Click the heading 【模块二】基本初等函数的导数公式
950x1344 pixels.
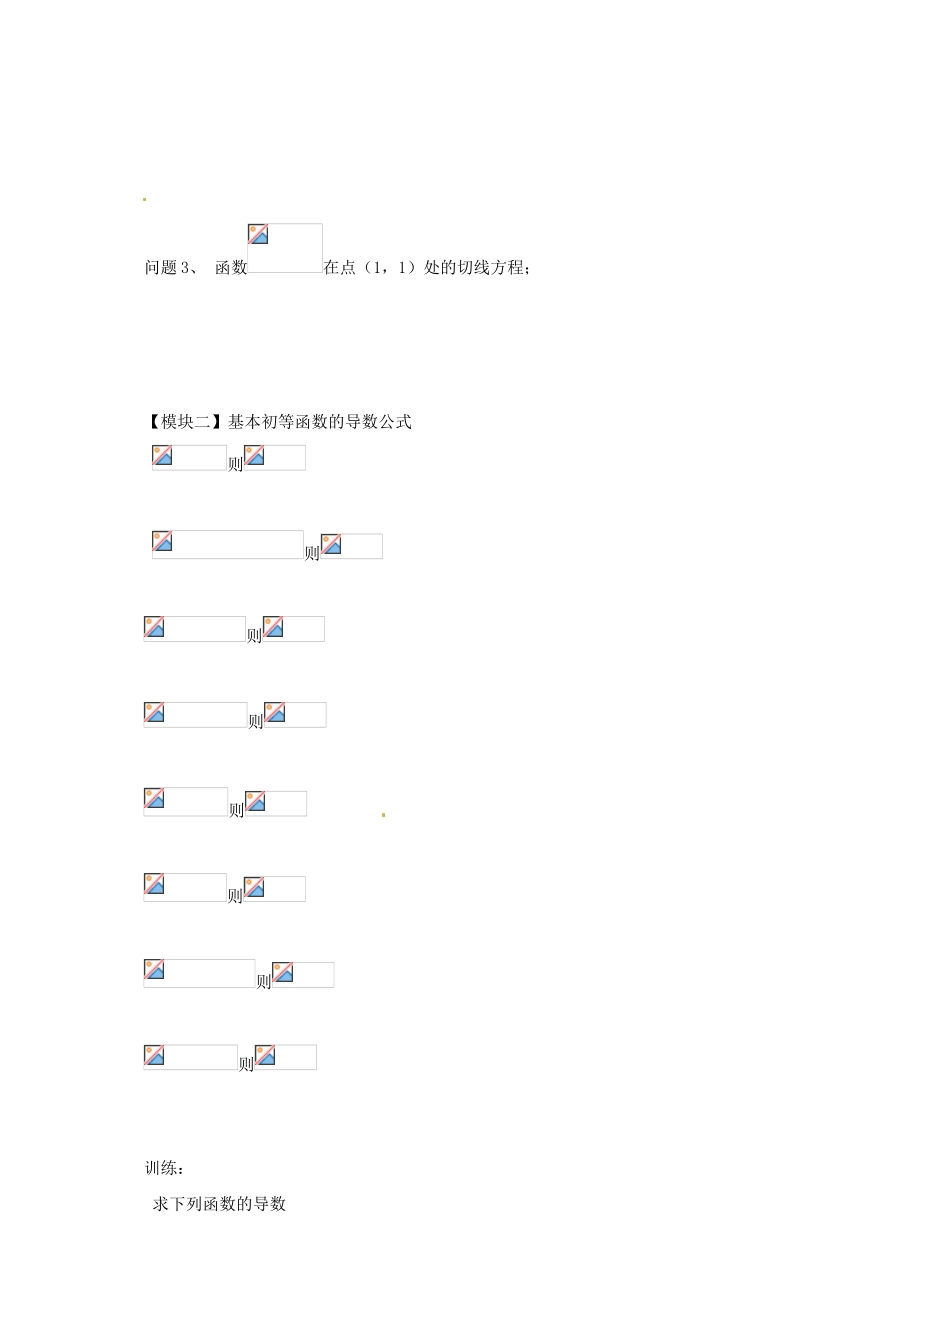[x=279, y=422]
